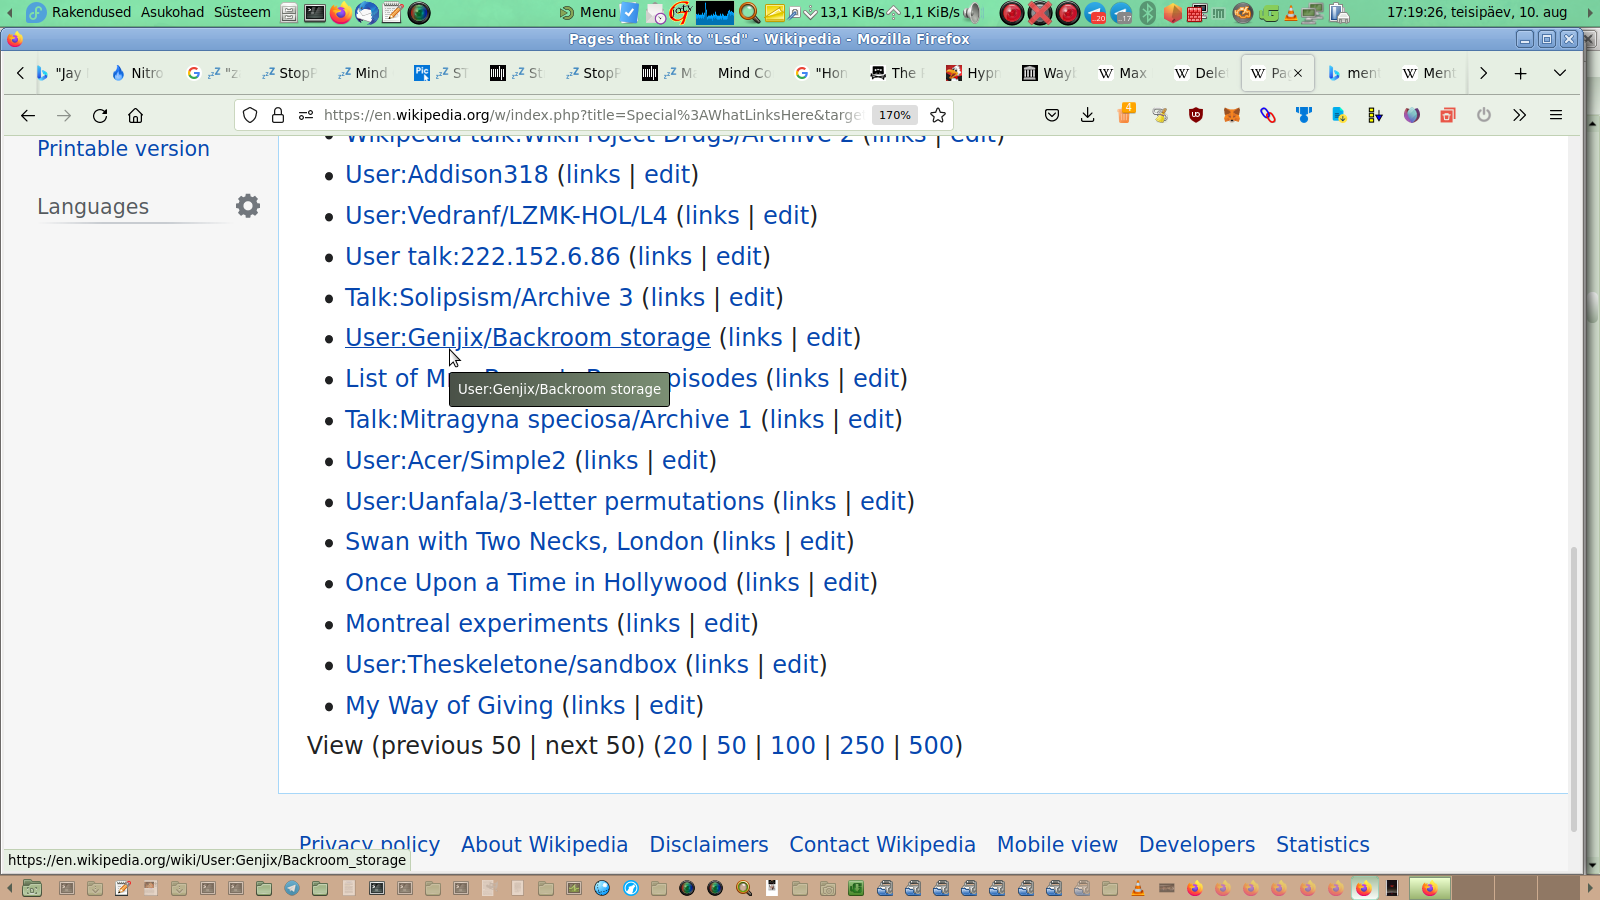Open Montreal experiments article link
The width and height of the screenshot is (1600, 900).
click(x=477, y=624)
